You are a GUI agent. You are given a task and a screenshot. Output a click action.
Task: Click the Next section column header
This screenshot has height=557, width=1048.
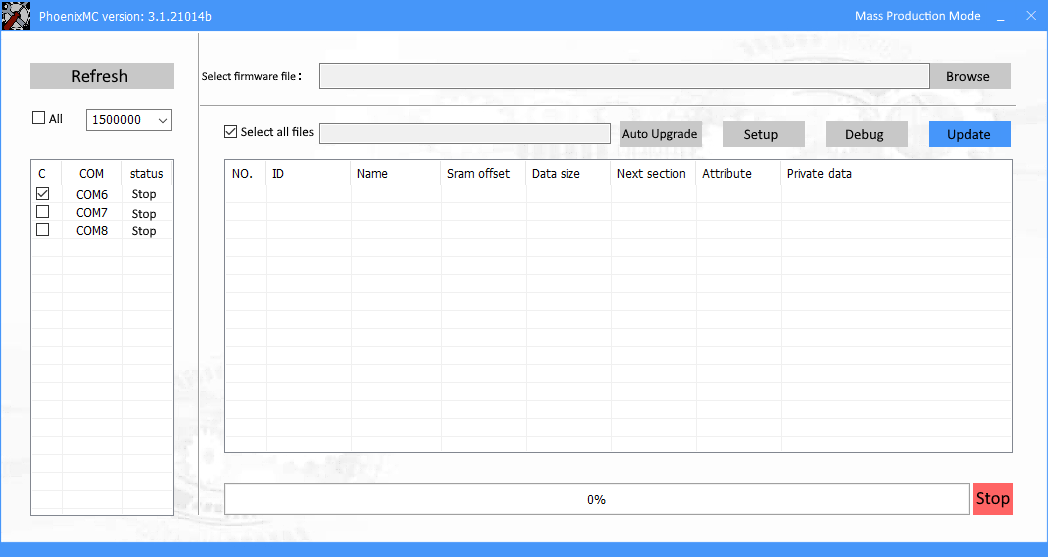pyautogui.click(x=652, y=174)
